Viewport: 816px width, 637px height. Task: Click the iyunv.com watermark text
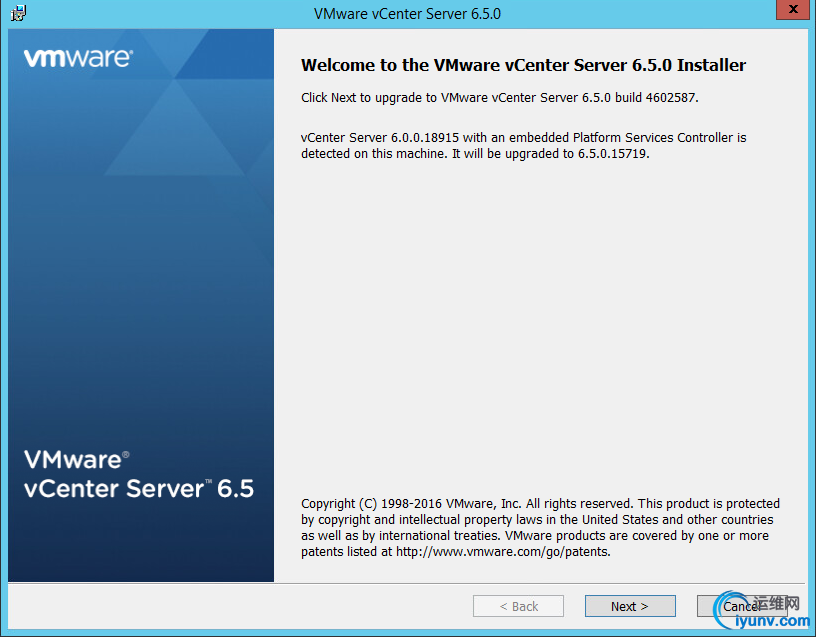[x=772, y=621]
